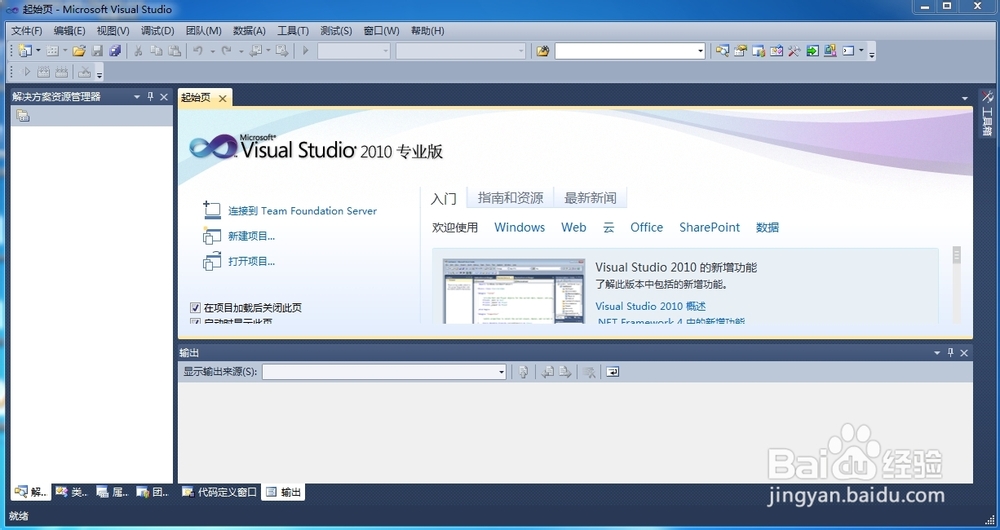Open Command Window toolbar icon
Image resolution: width=1000 pixels, height=530 pixels.
[848, 50]
